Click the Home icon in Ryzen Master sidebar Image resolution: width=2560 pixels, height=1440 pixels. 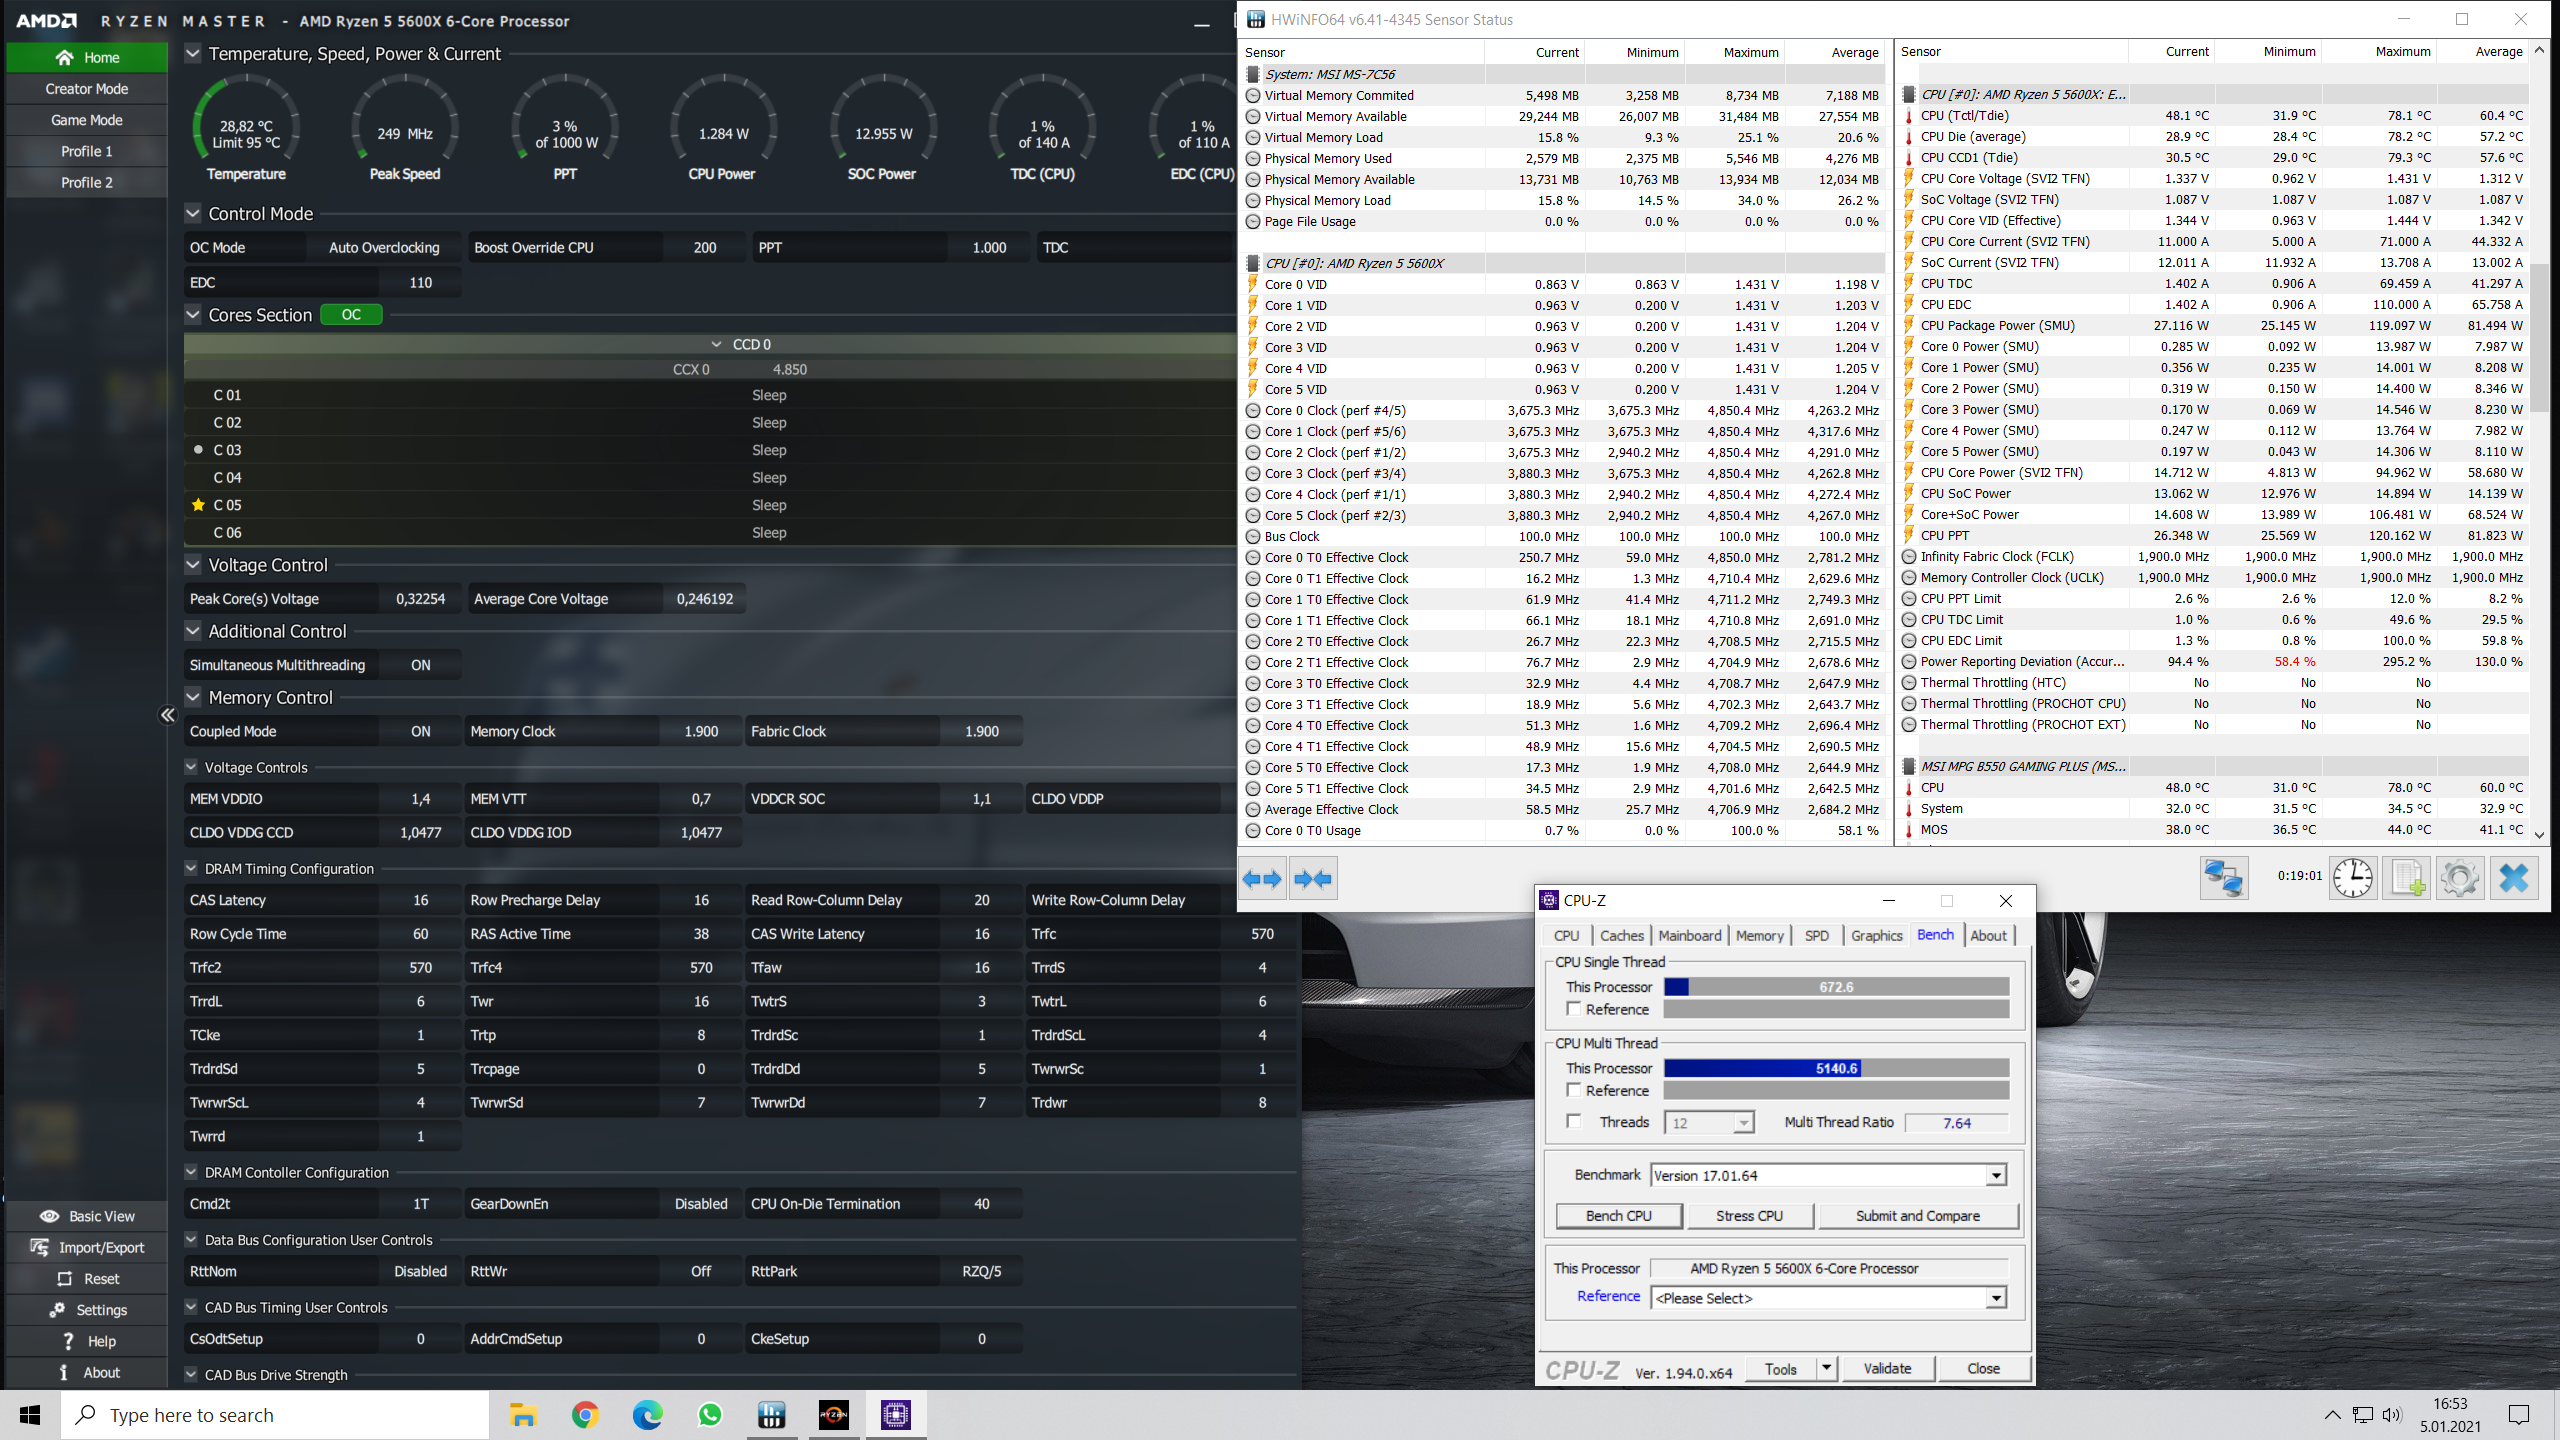click(64, 57)
